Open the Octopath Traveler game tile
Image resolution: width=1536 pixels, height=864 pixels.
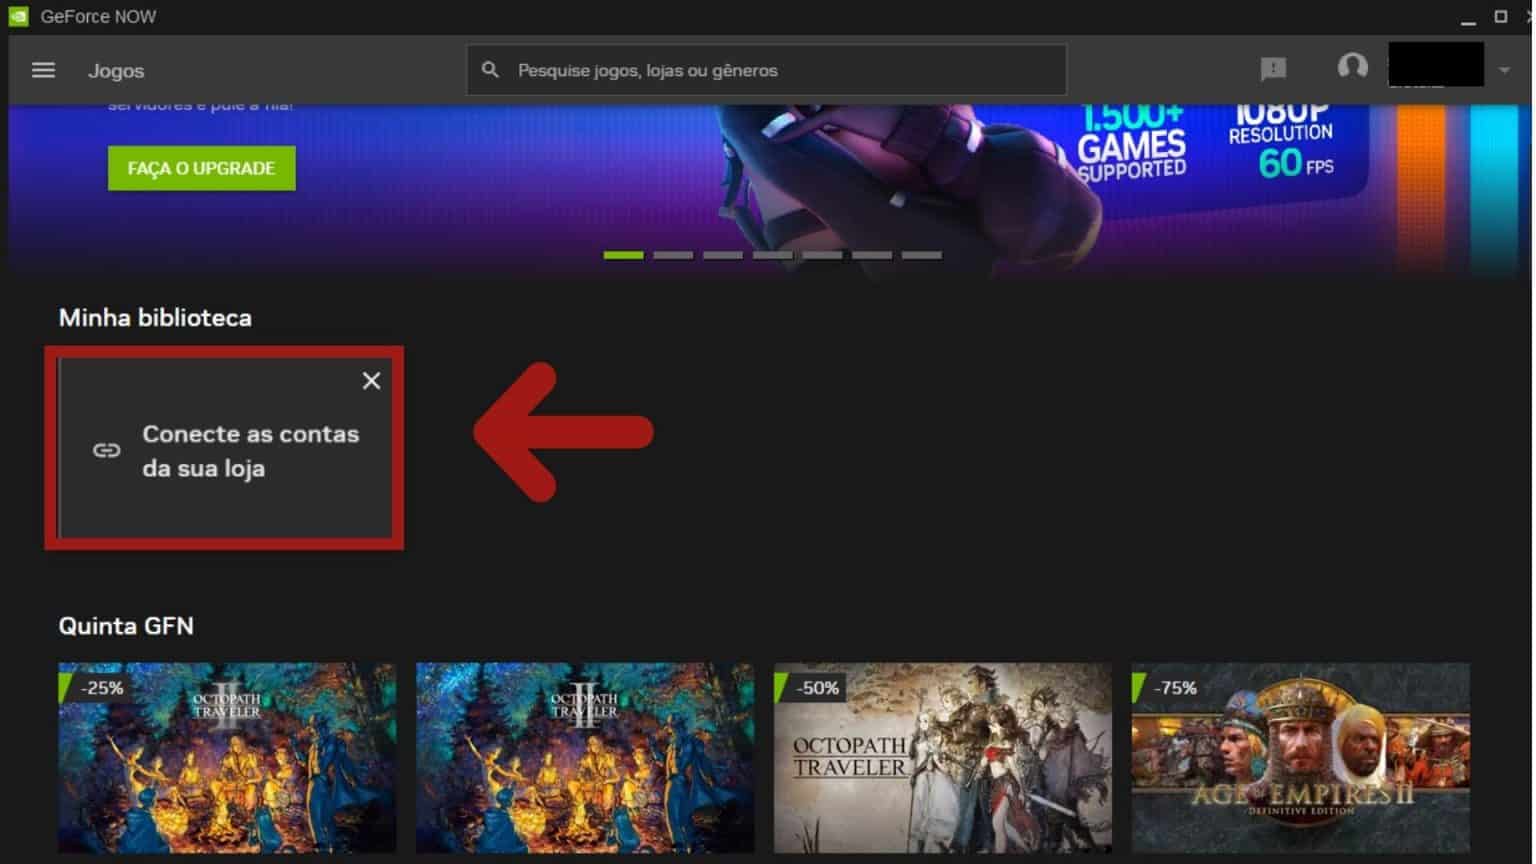[943, 757]
